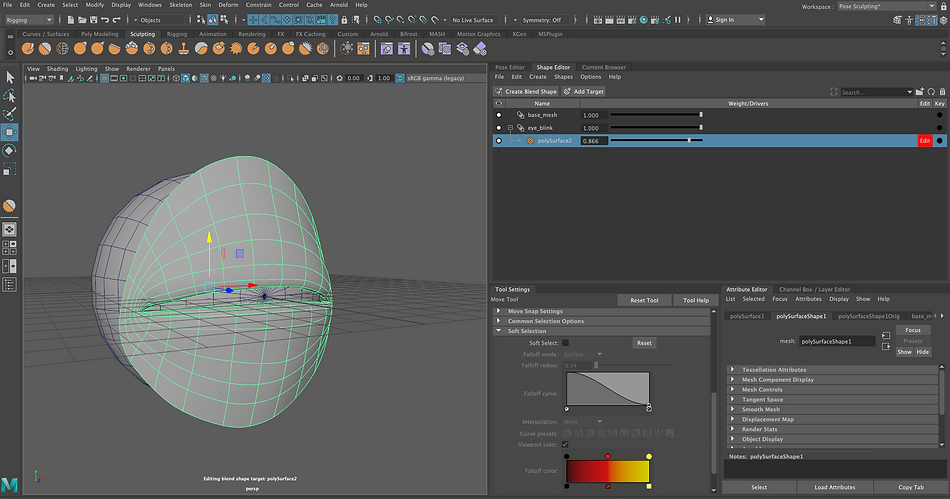
Task: Activate the Move tool in toolbox
Action: [10, 132]
